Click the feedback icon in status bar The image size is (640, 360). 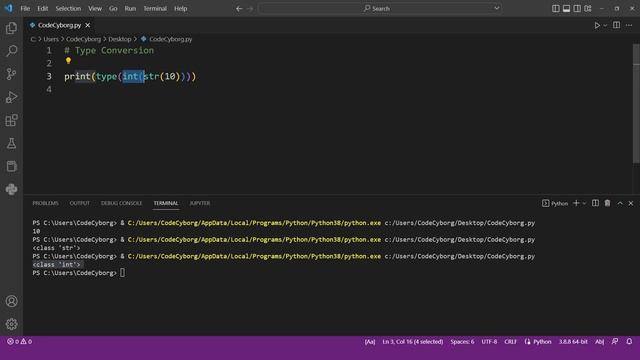(615, 341)
